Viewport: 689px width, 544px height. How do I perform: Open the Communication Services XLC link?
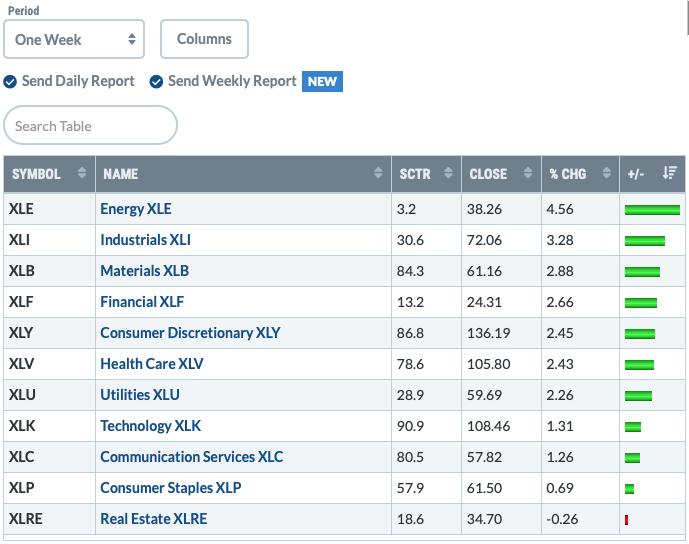tap(192, 457)
